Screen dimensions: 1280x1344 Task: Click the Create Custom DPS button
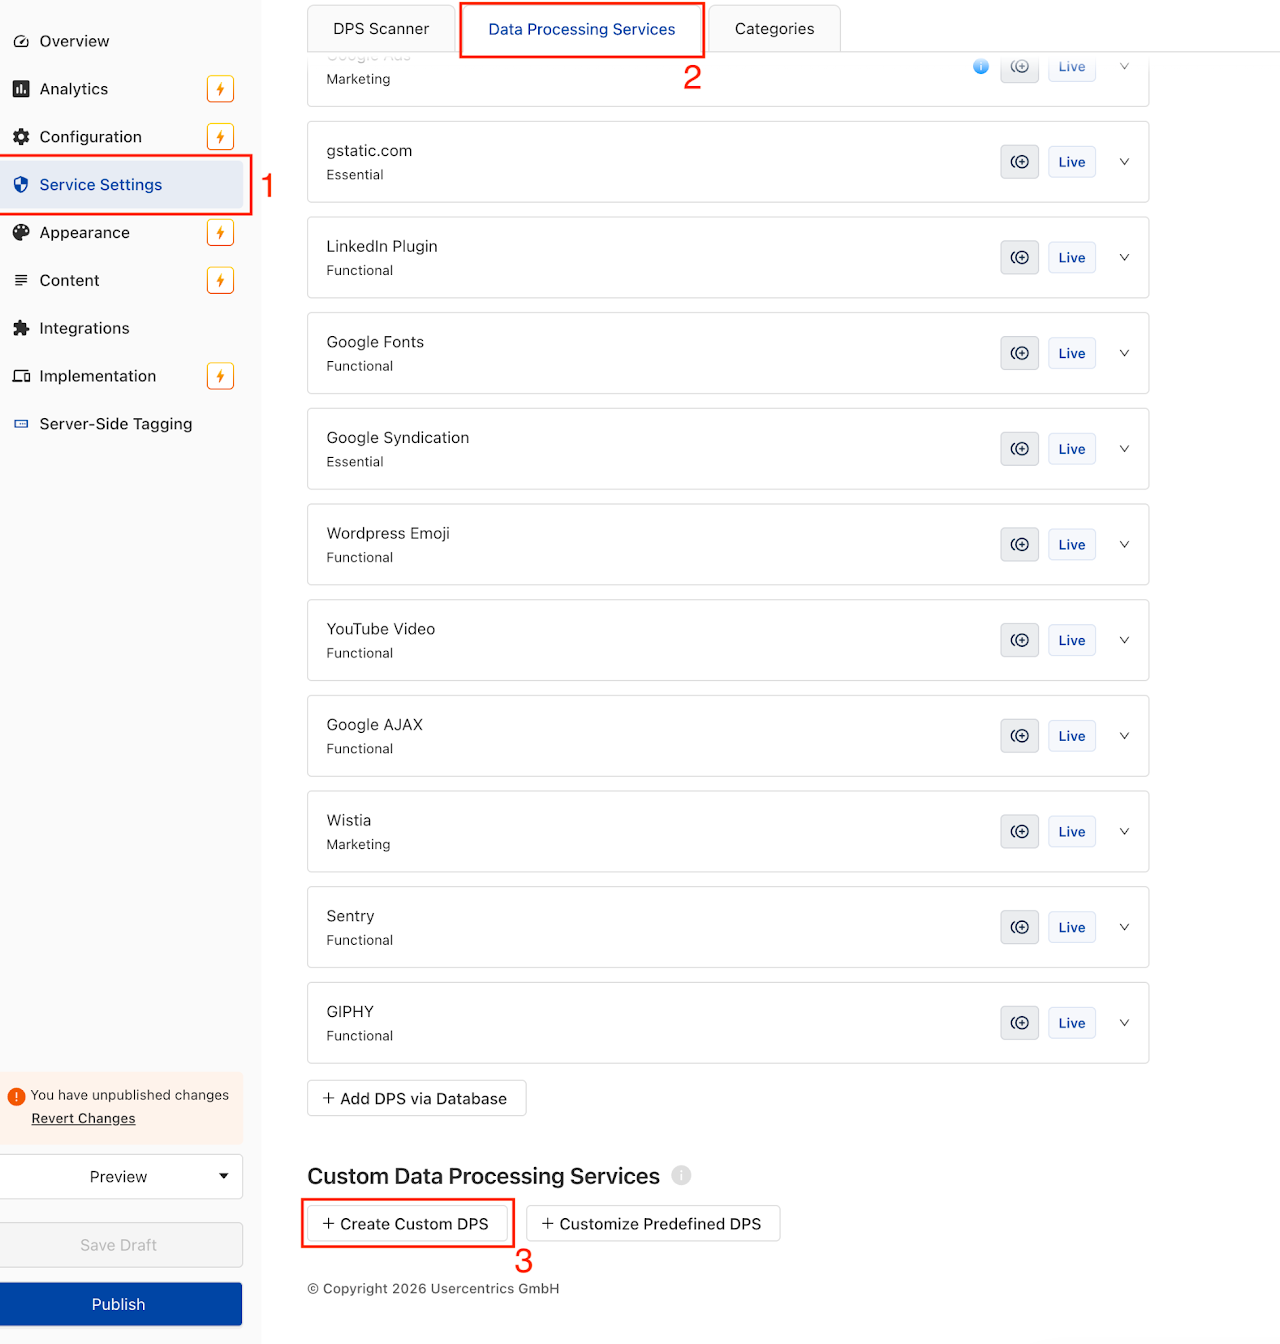[406, 1224]
